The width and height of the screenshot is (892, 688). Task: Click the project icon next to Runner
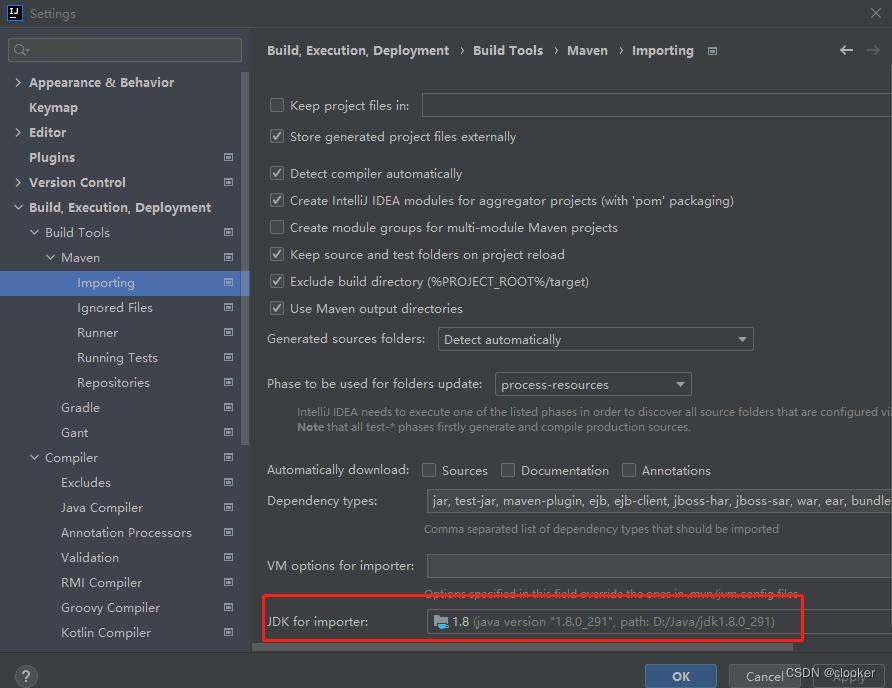tap(228, 332)
